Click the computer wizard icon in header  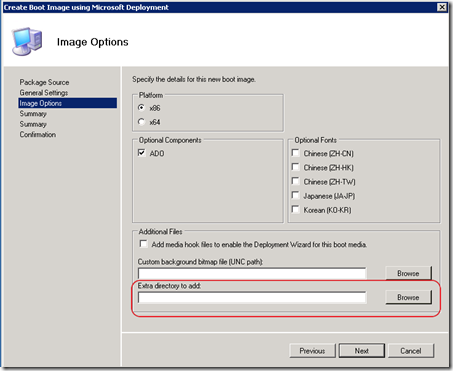[27, 41]
